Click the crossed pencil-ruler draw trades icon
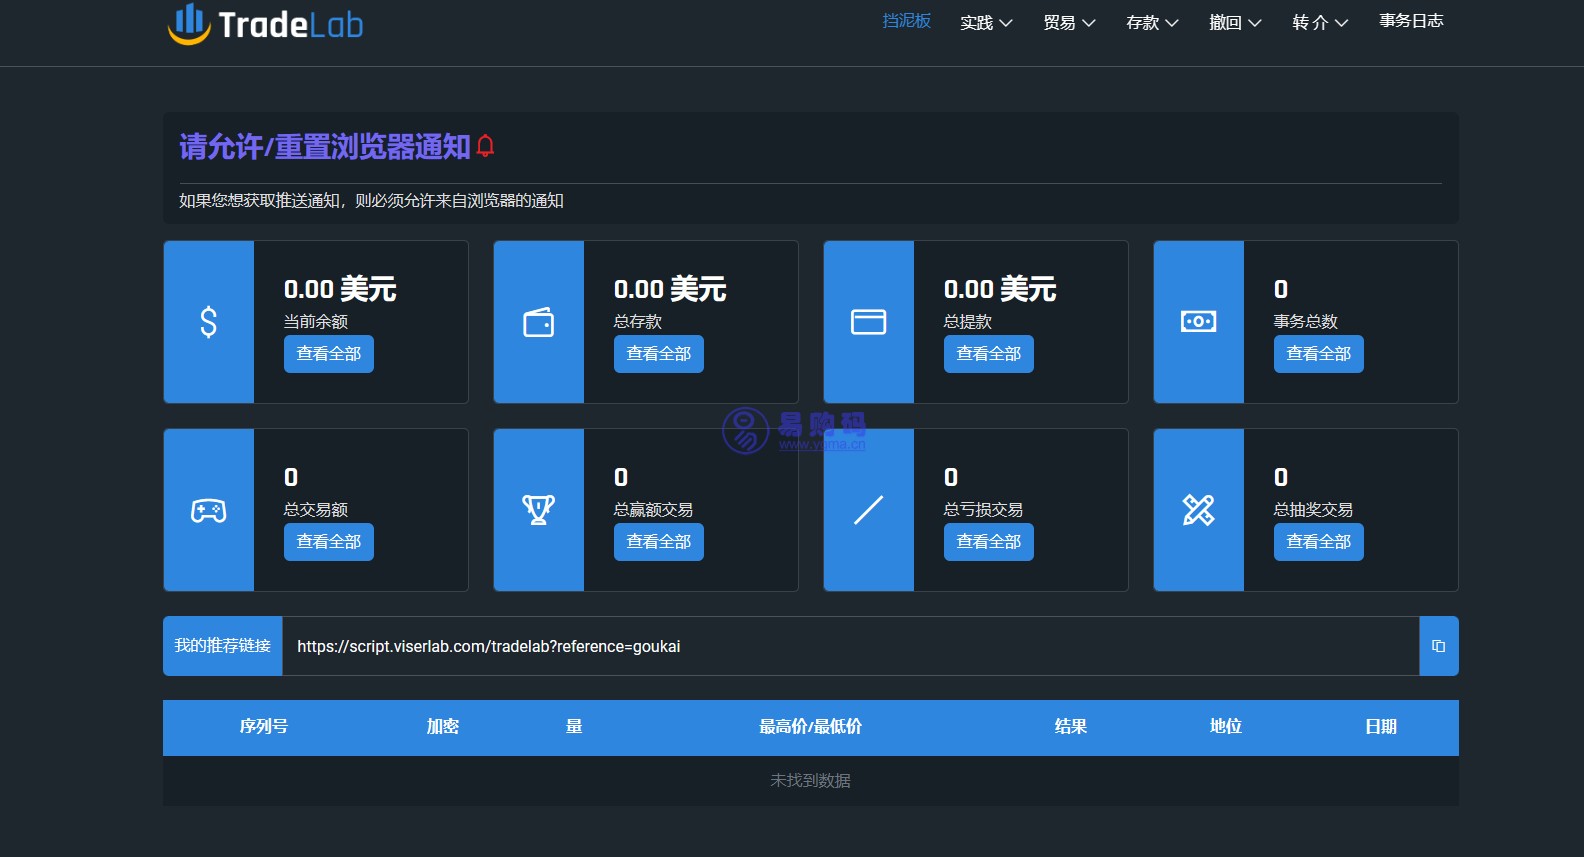Screen dimensions: 1584x857 1198,510
